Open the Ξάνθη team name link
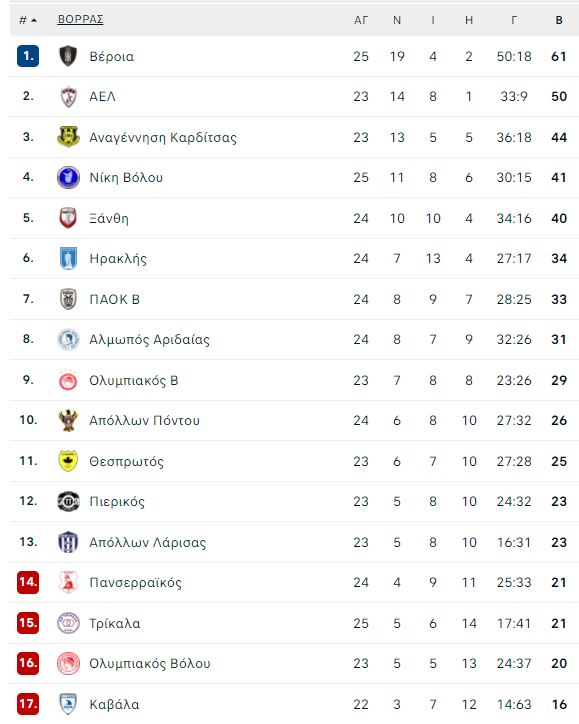 [109, 218]
